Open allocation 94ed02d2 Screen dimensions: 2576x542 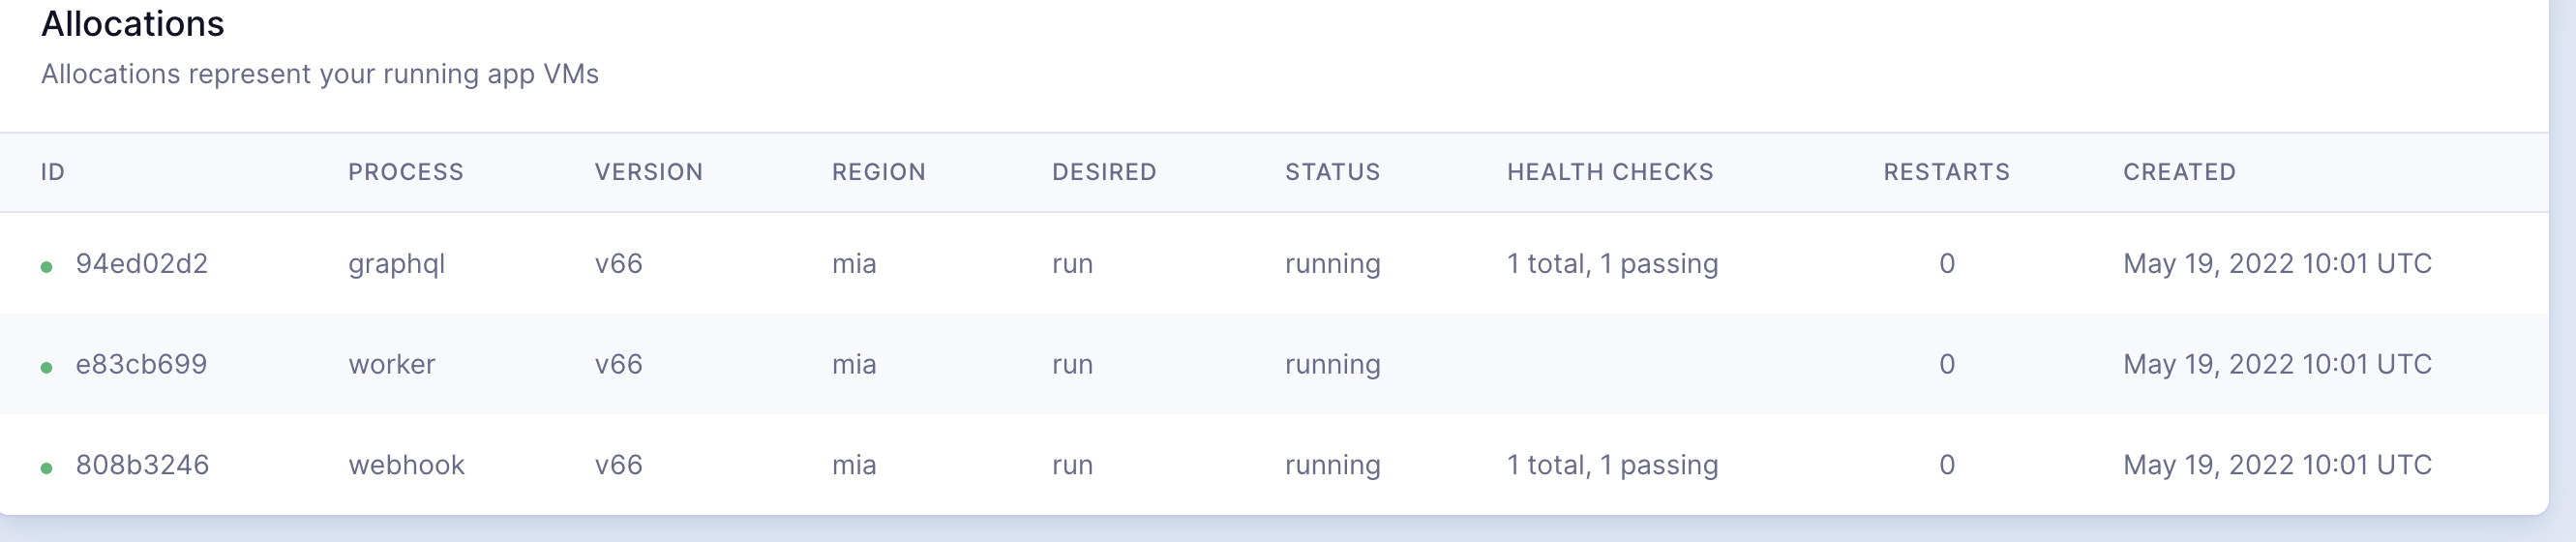(142, 264)
